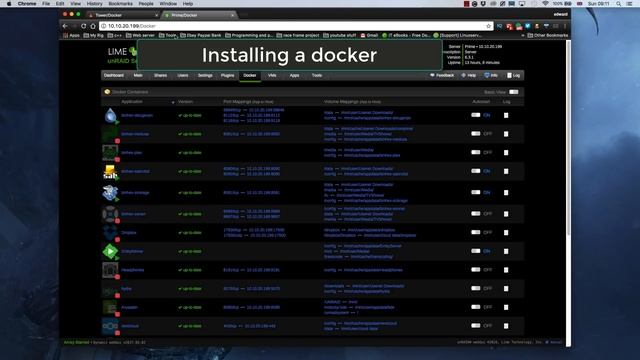Go to the Plugins tab
640x360 pixels.
(x=227, y=76)
